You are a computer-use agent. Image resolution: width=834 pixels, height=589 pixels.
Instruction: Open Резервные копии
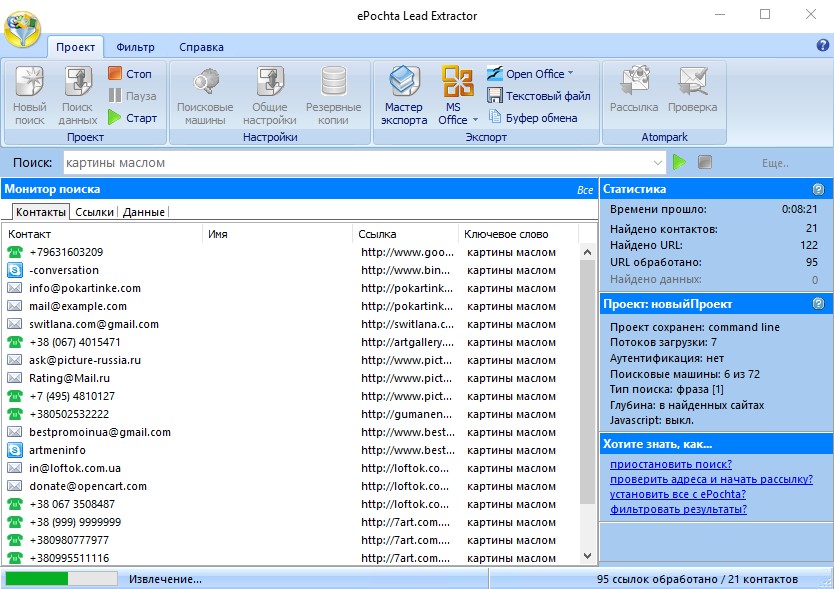pos(333,95)
